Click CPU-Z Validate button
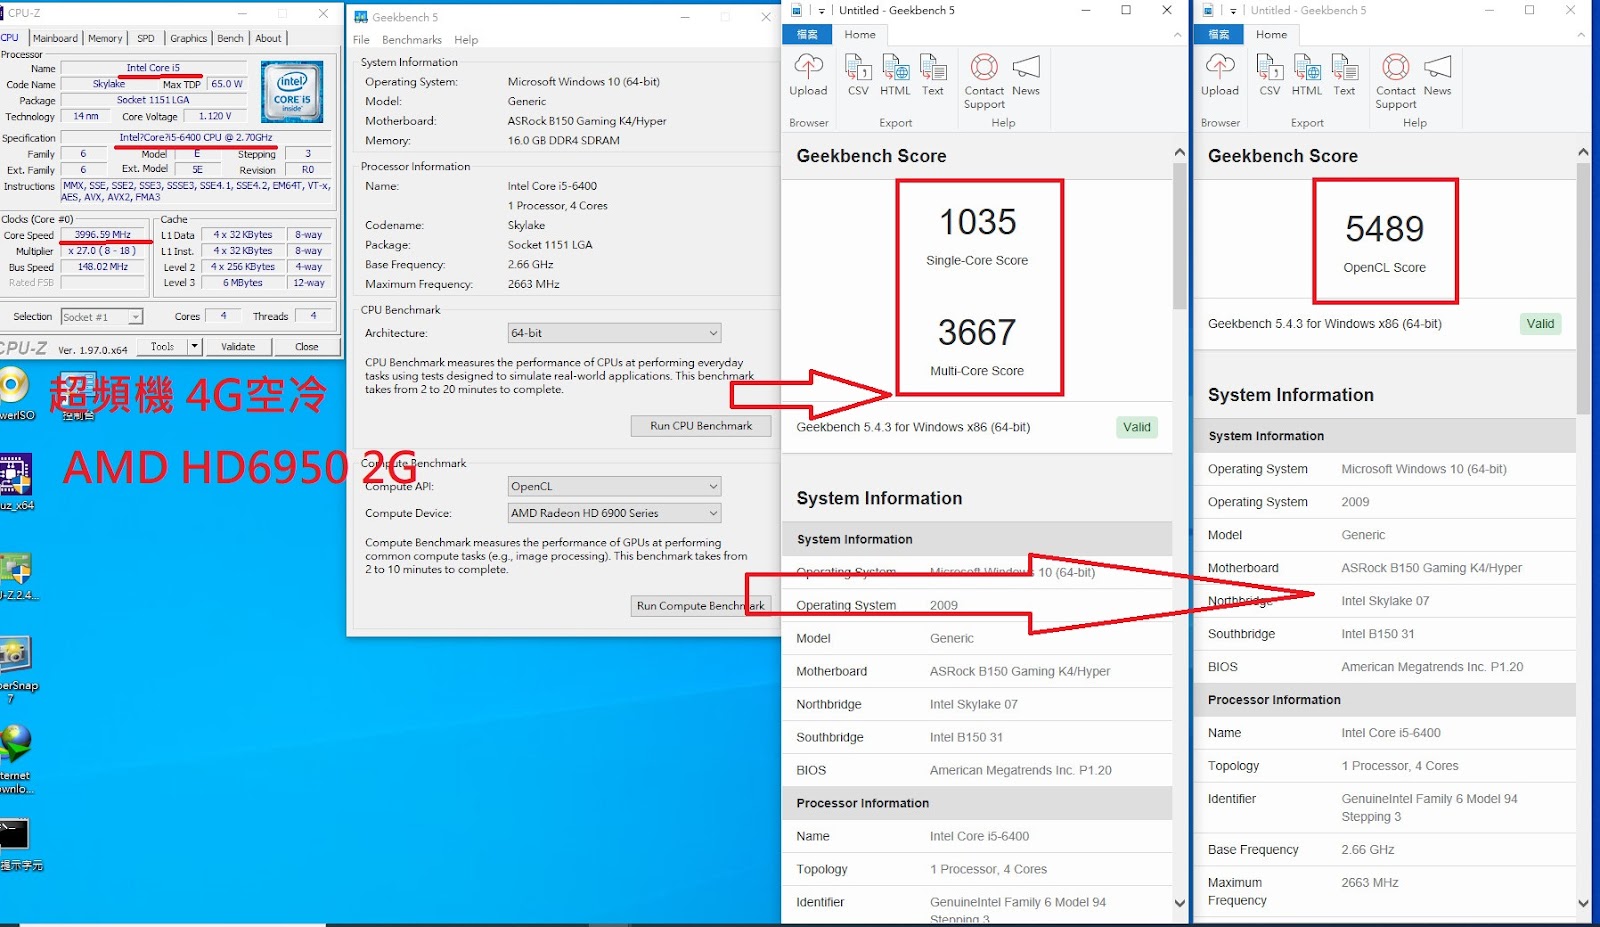The width and height of the screenshot is (1600, 927). point(238,347)
